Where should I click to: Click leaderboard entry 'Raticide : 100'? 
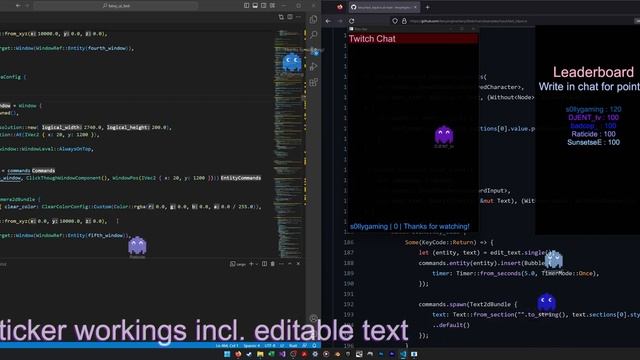point(593,134)
